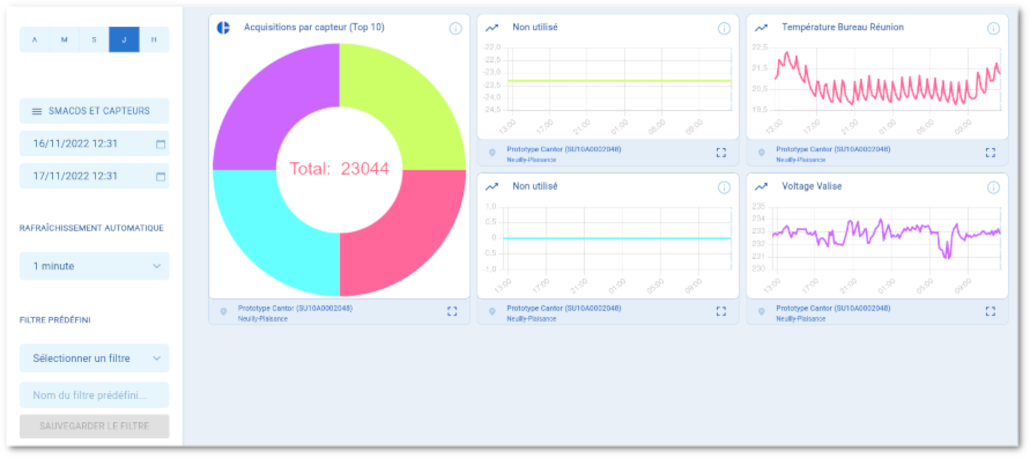Viewport: 1030px width, 458px height.
Task: Switch time range to S period
Action: tap(94, 40)
